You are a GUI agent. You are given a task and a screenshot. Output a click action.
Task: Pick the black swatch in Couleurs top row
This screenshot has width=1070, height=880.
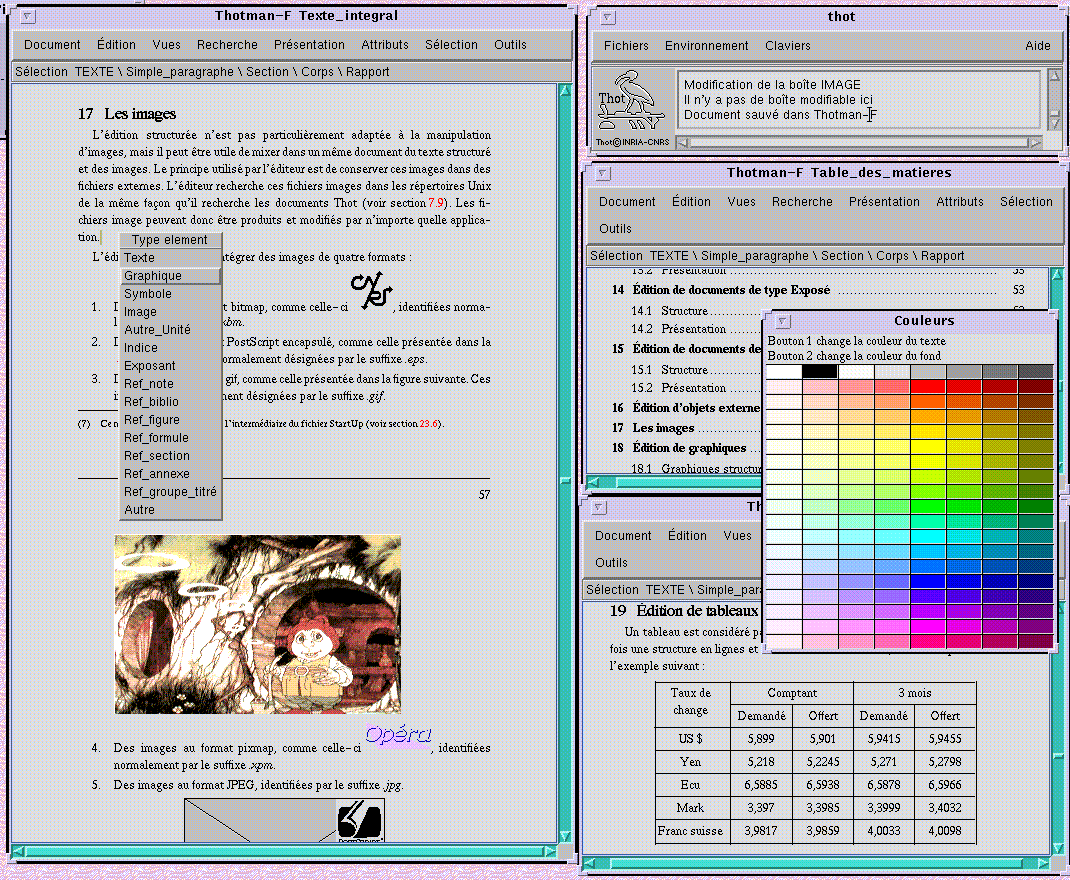pyautogui.click(x=820, y=371)
